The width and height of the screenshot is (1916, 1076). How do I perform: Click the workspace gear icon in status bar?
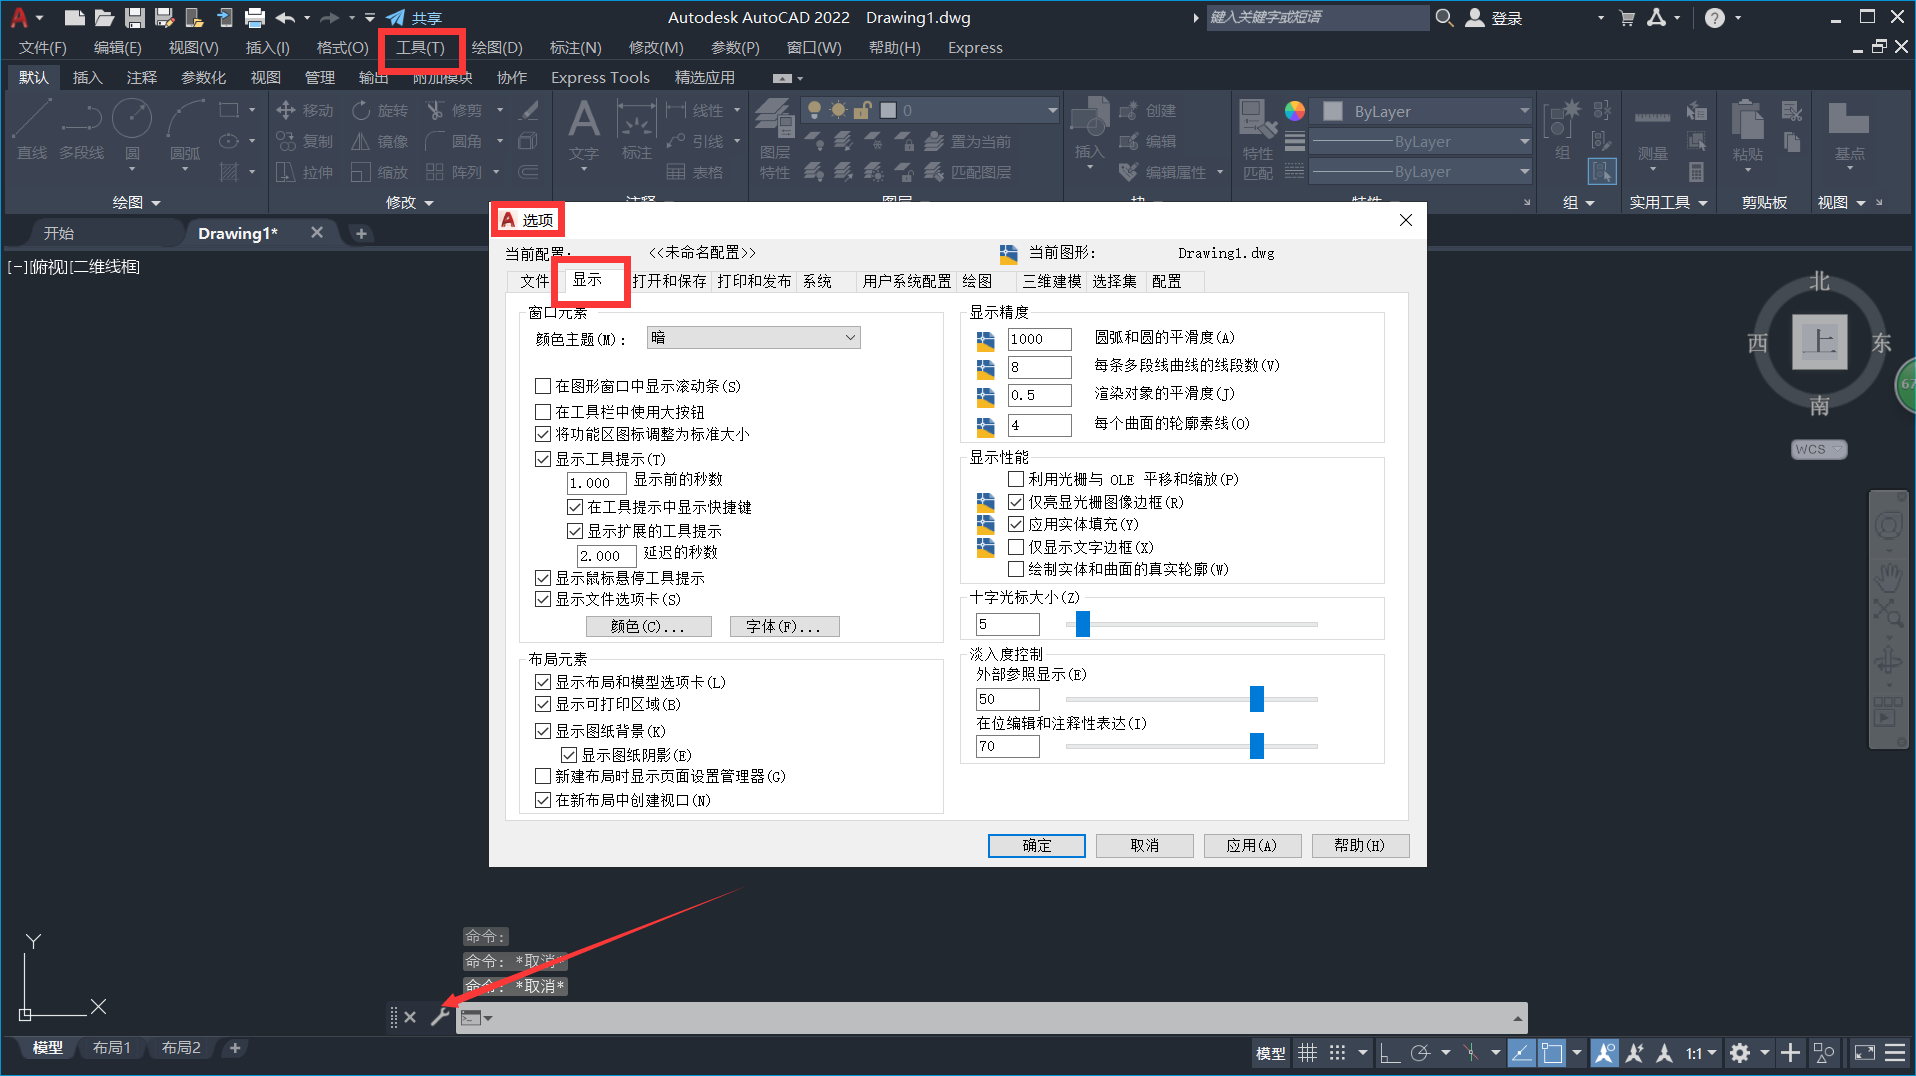click(x=1740, y=1053)
